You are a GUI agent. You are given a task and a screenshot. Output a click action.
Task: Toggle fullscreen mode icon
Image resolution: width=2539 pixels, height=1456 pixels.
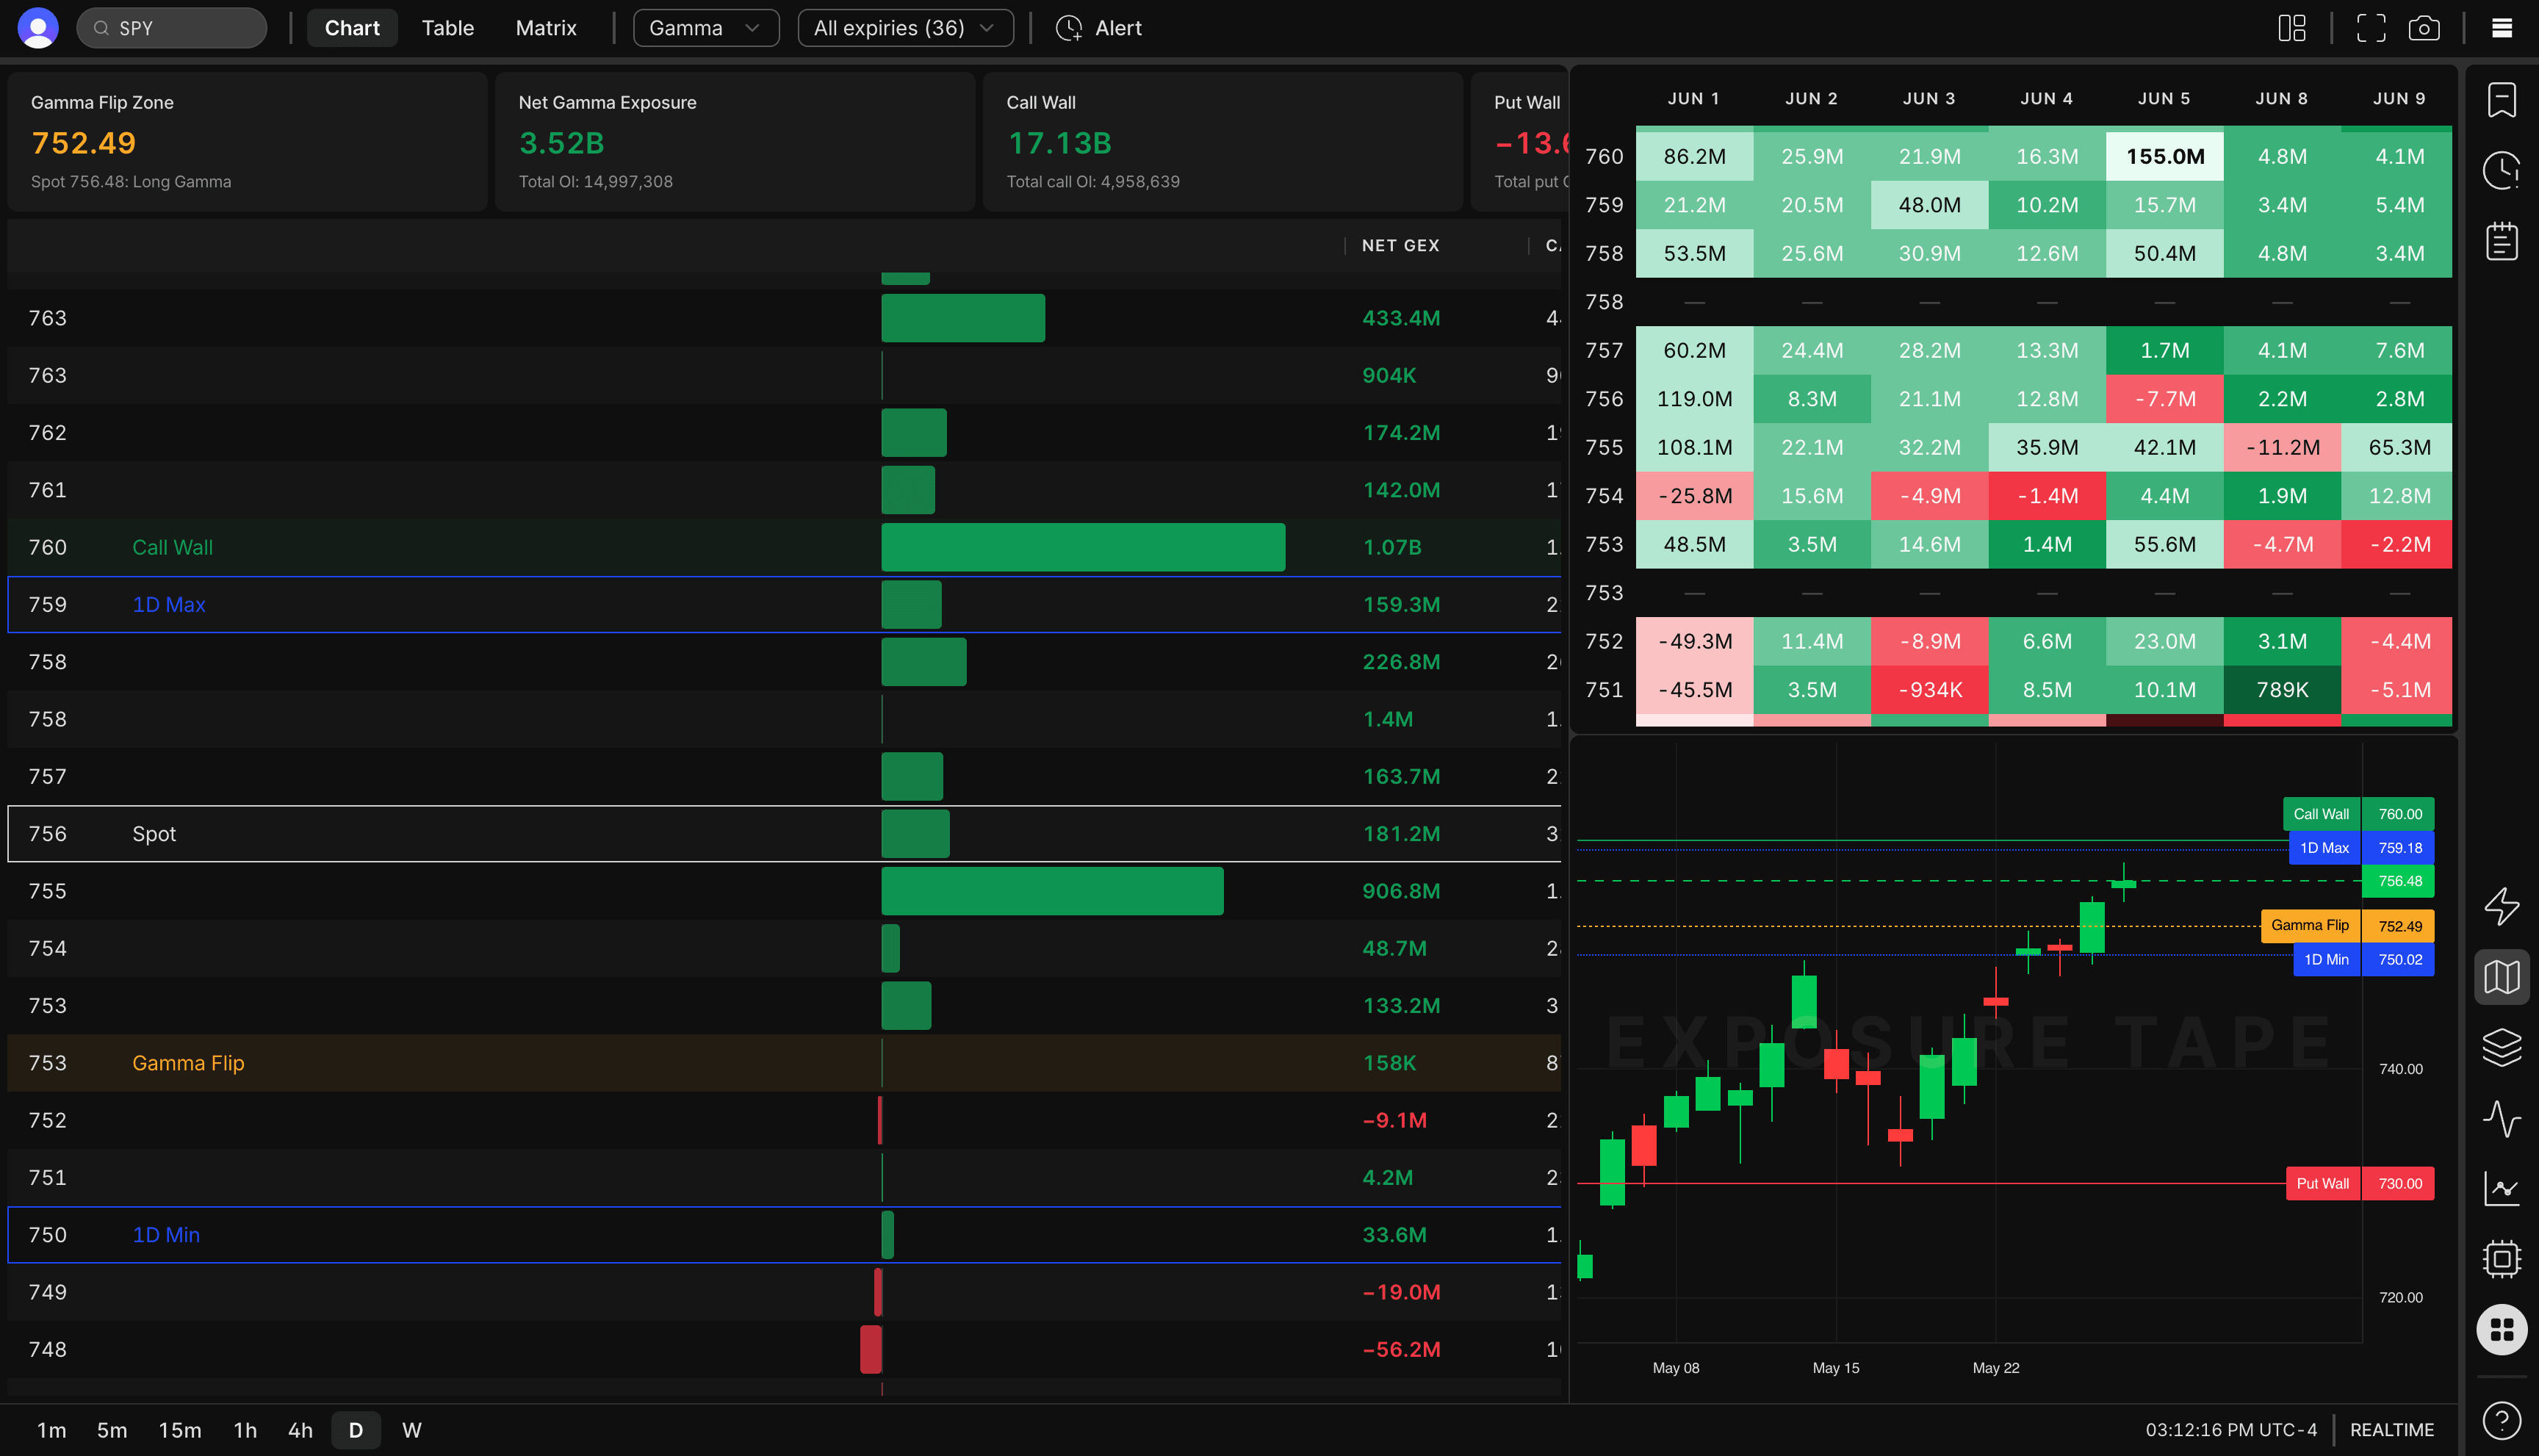(x=2371, y=28)
